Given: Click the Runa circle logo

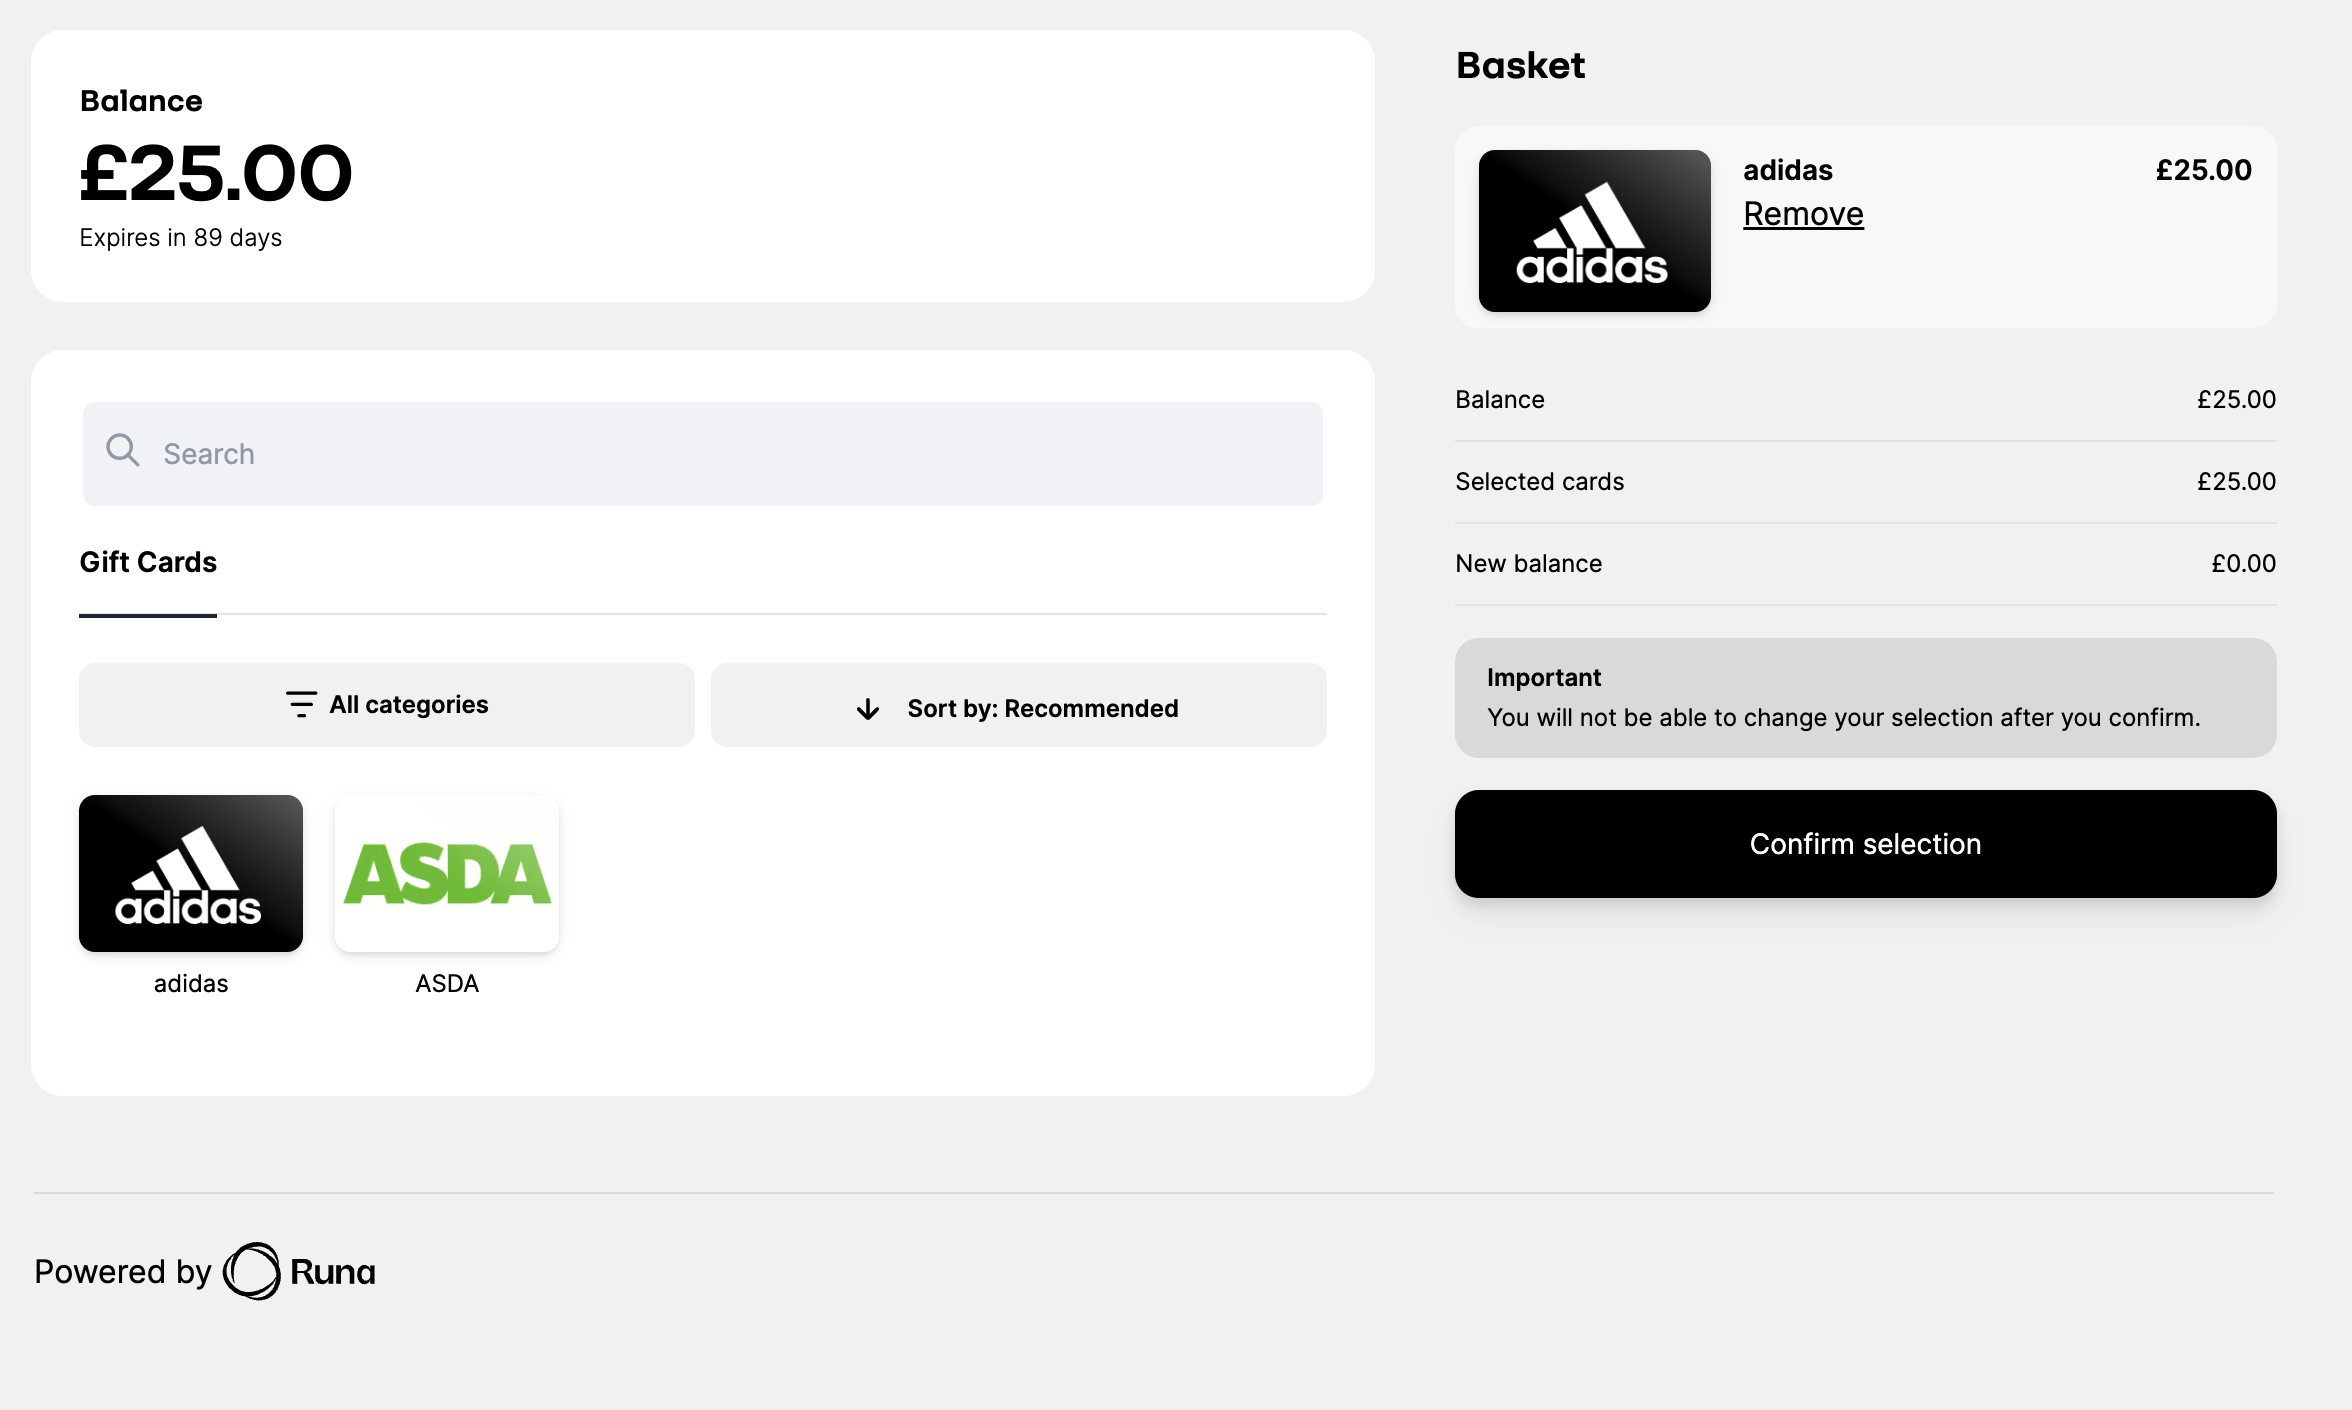Looking at the screenshot, I should (251, 1271).
